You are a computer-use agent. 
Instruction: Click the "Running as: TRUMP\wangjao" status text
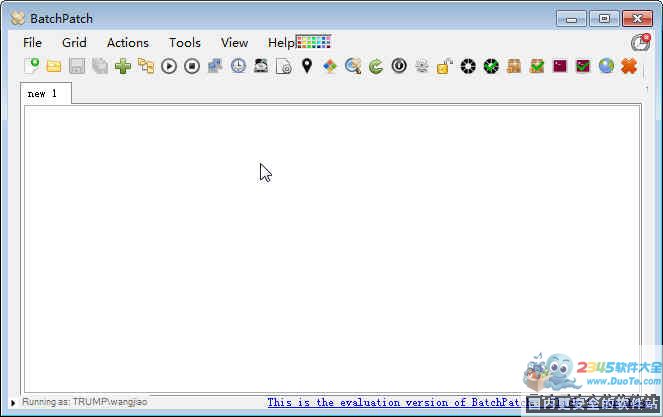tap(85, 402)
